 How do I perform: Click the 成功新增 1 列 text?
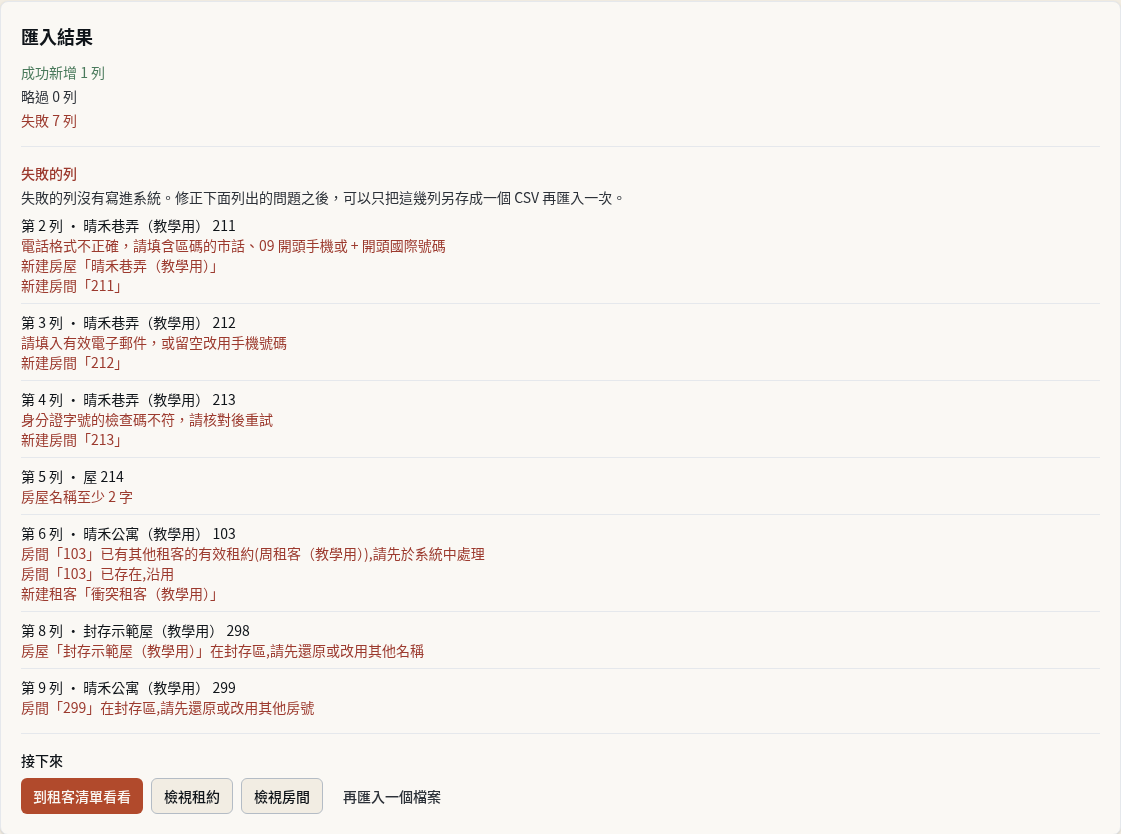coord(63,73)
